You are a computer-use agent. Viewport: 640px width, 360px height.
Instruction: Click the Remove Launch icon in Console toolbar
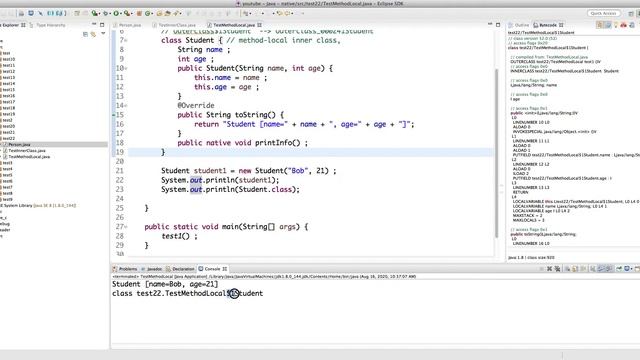[549, 269]
